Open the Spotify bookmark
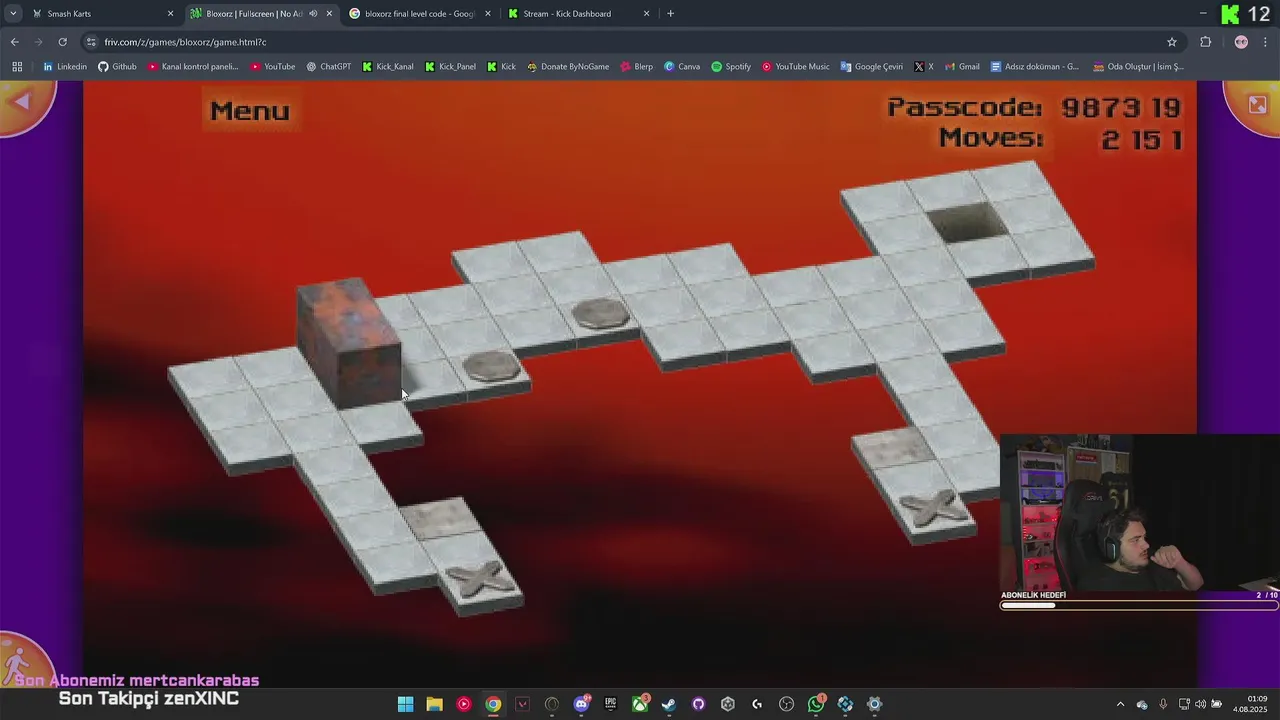The image size is (1280, 720). click(x=731, y=67)
